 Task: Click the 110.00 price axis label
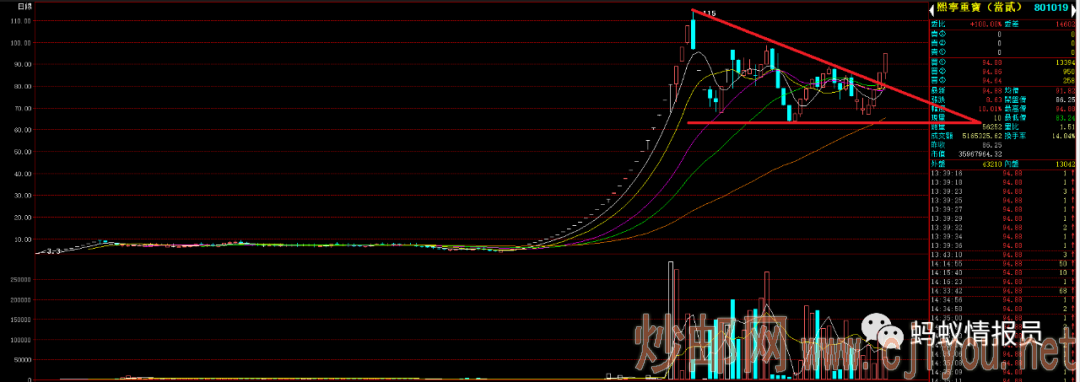[22, 21]
